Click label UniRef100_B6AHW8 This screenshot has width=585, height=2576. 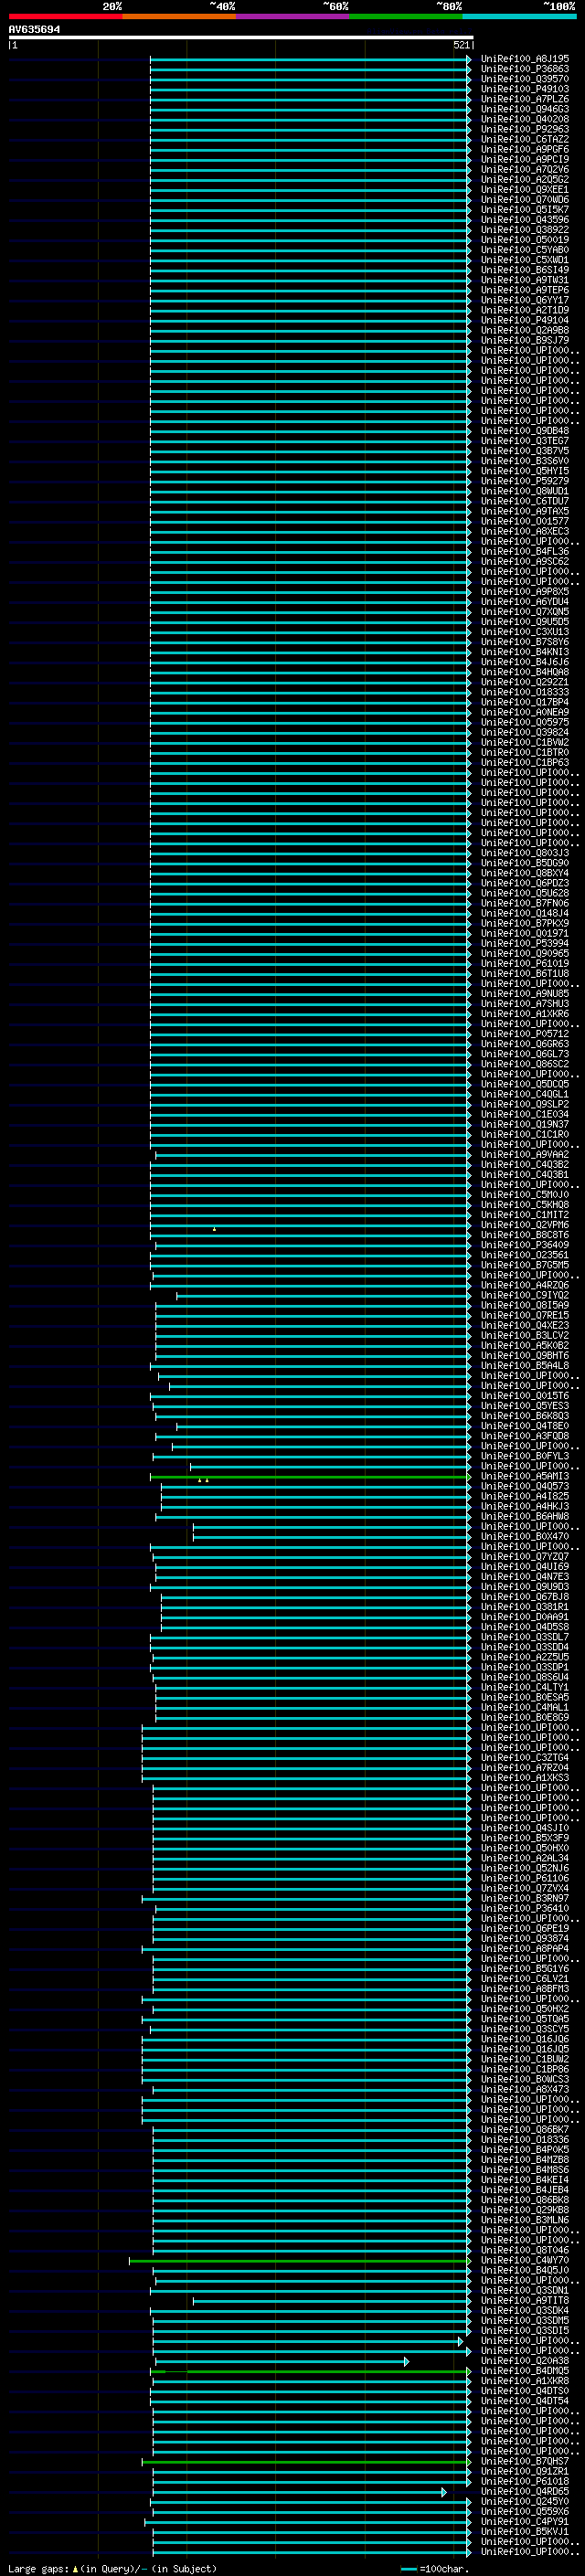[x=525, y=1517]
